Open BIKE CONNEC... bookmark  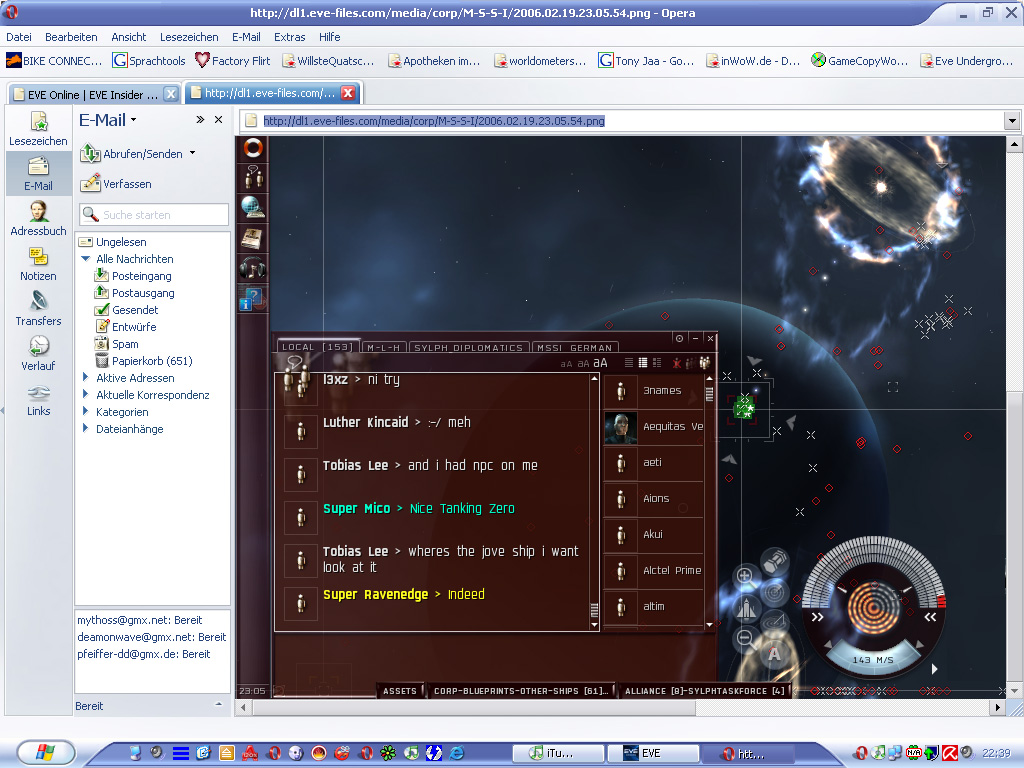54,61
